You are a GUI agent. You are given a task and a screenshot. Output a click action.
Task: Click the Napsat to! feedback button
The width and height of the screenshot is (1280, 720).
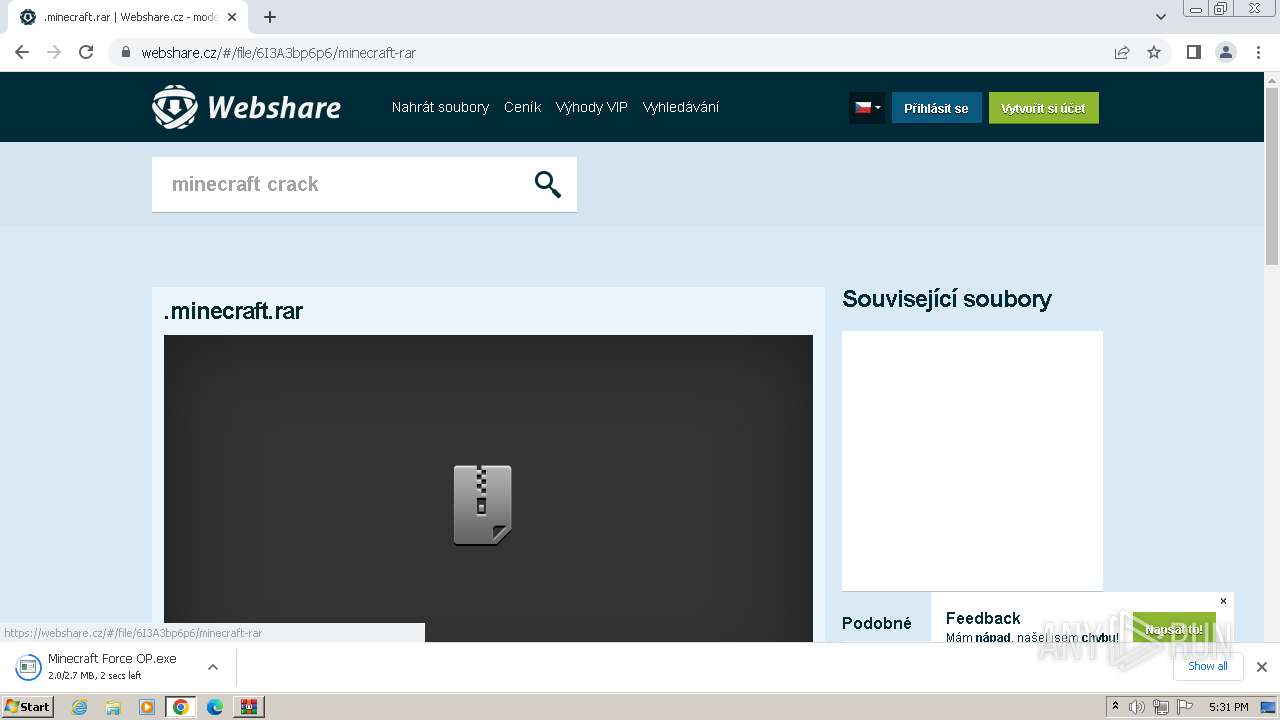click(1174, 629)
